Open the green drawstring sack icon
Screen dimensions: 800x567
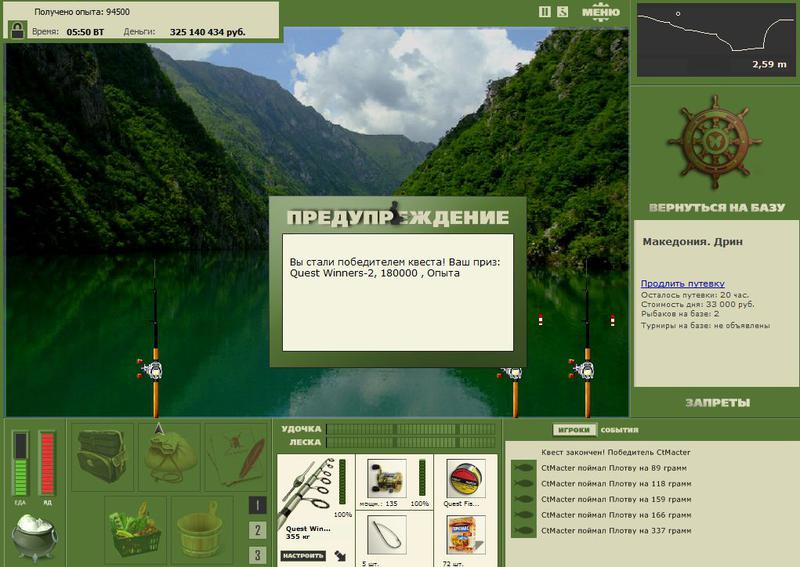point(169,456)
